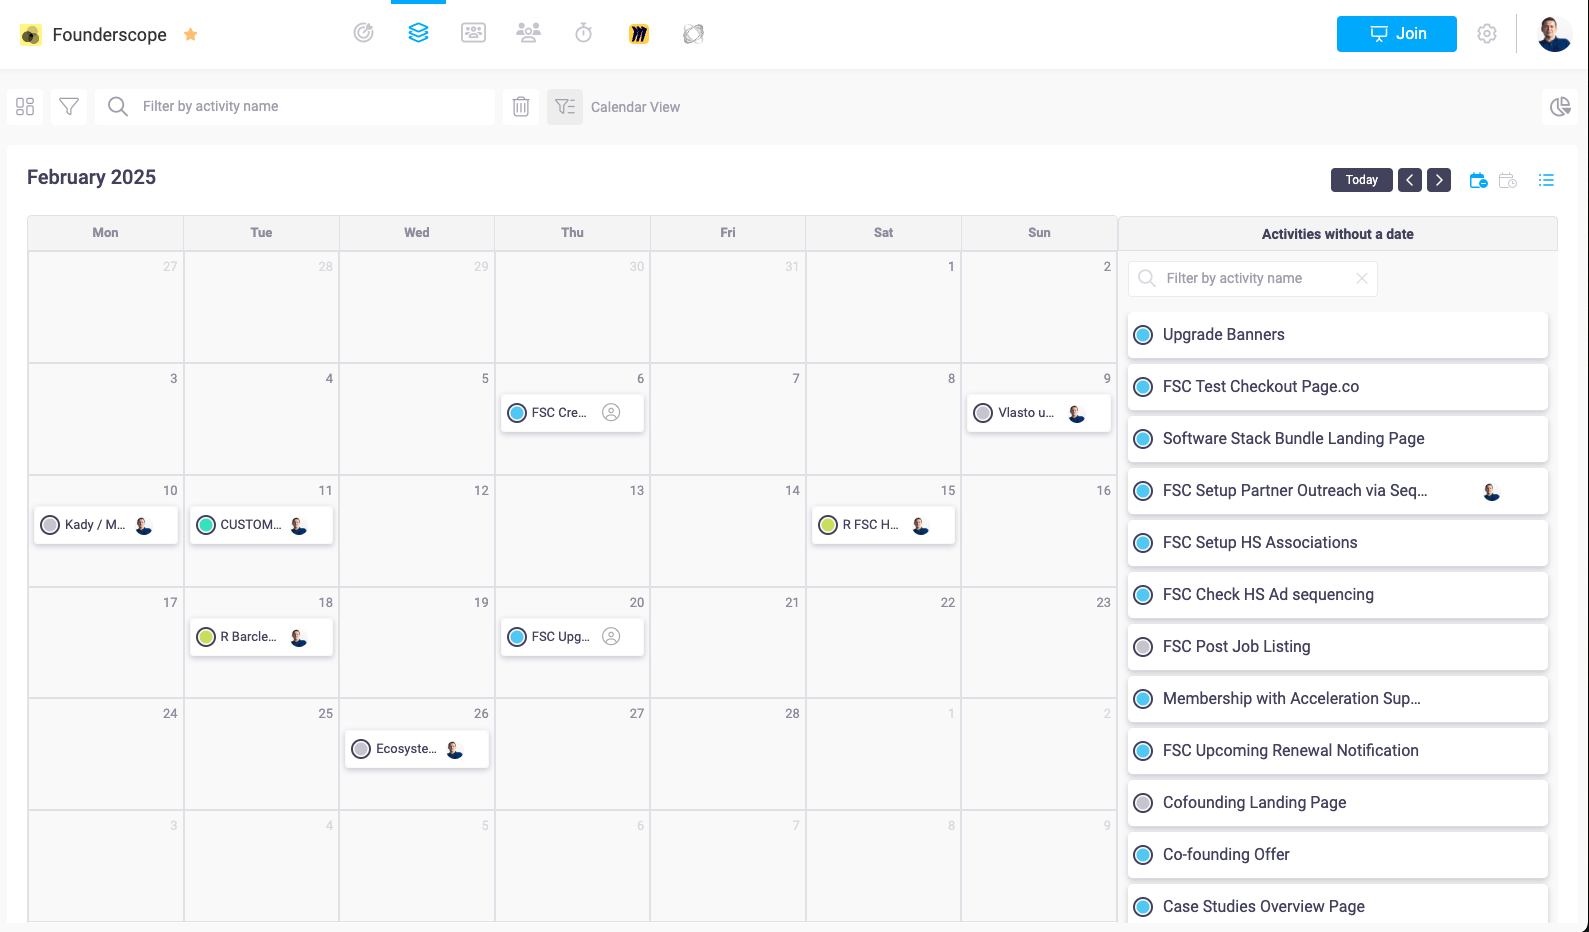Go to the previous month with left chevron
This screenshot has width=1589, height=932.
pyautogui.click(x=1410, y=180)
